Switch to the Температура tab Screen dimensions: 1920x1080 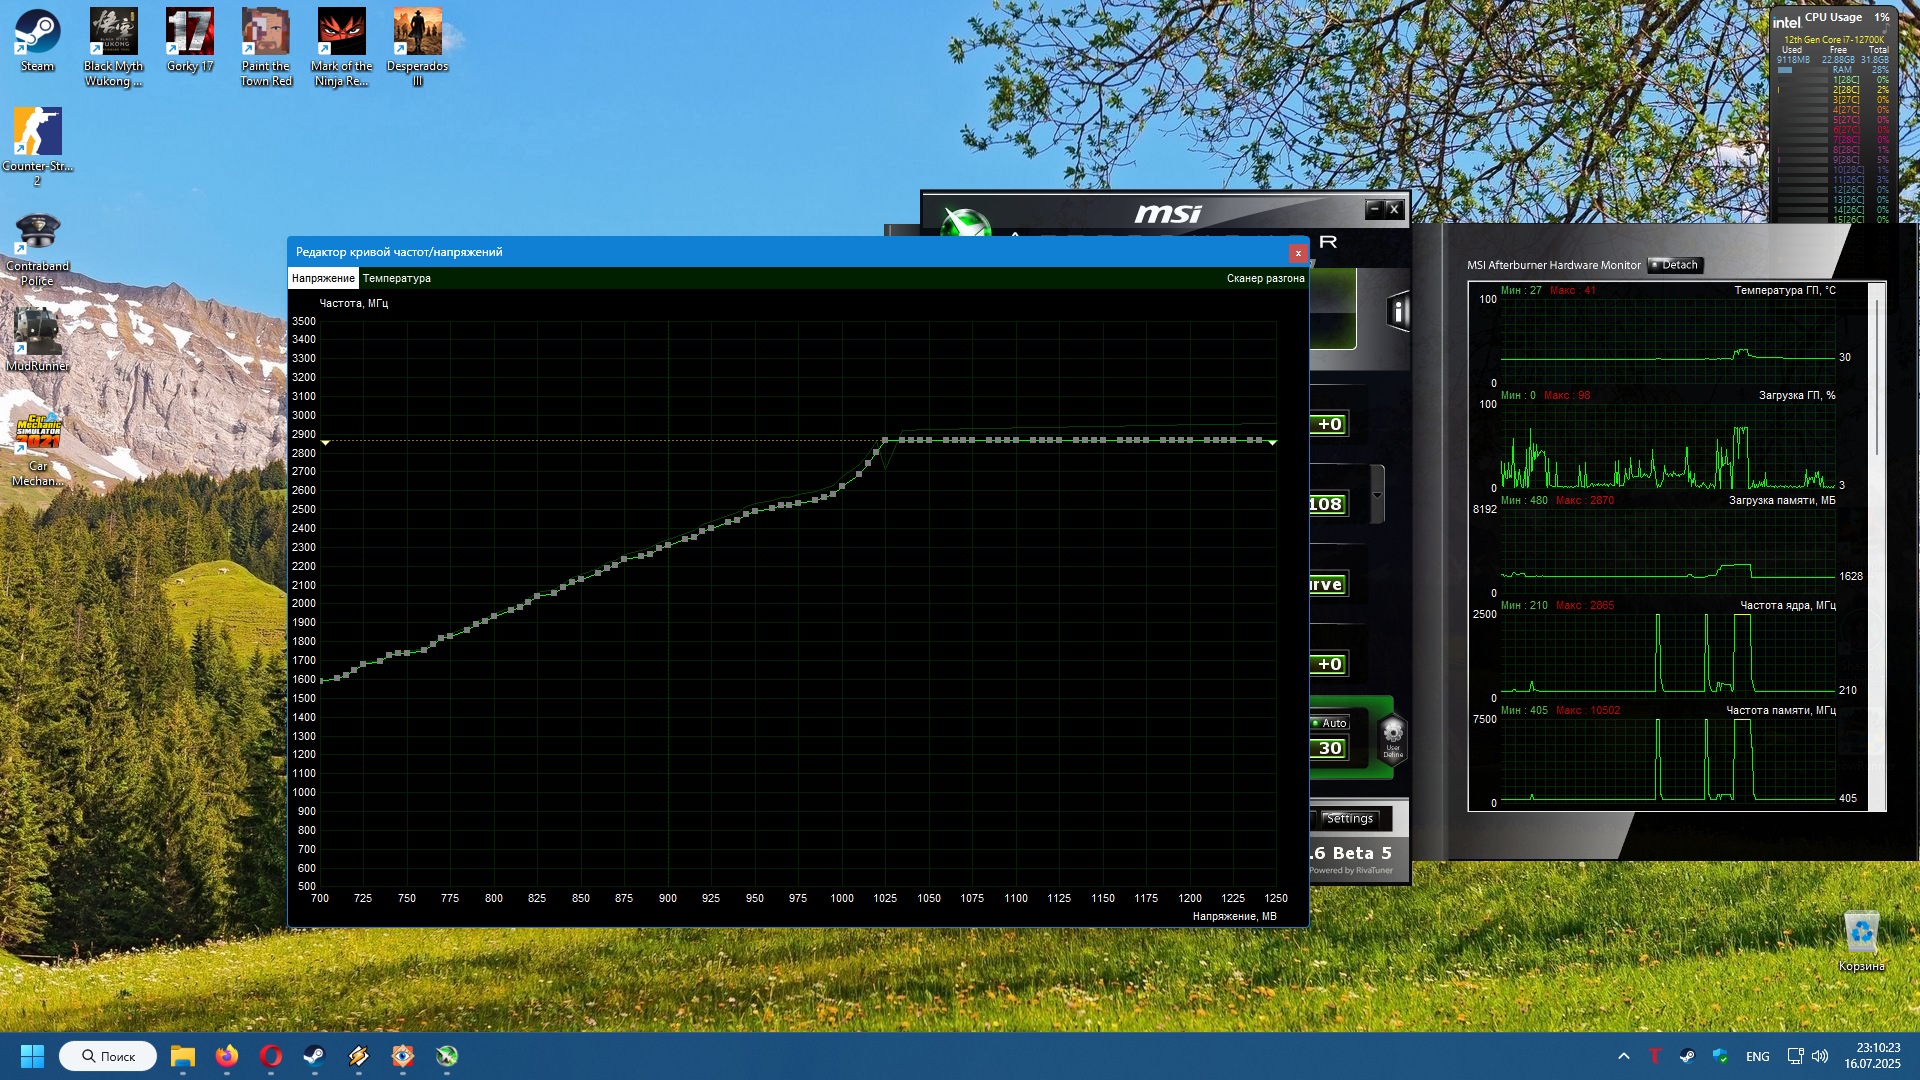pos(397,278)
